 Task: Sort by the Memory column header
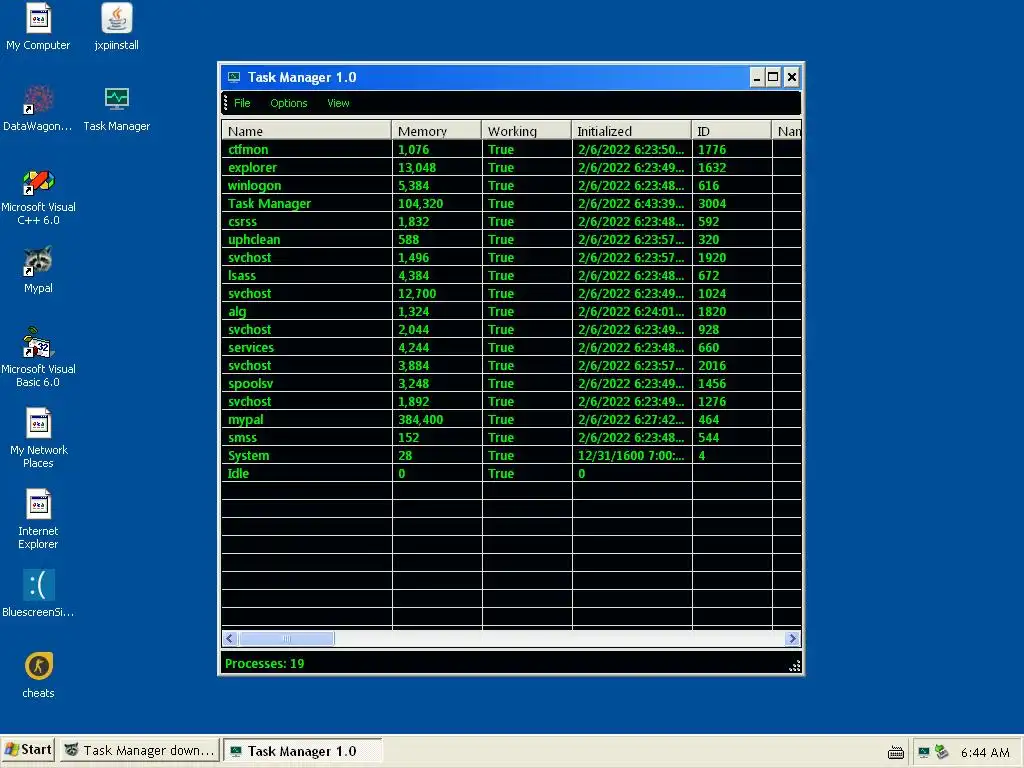[x=436, y=131]
